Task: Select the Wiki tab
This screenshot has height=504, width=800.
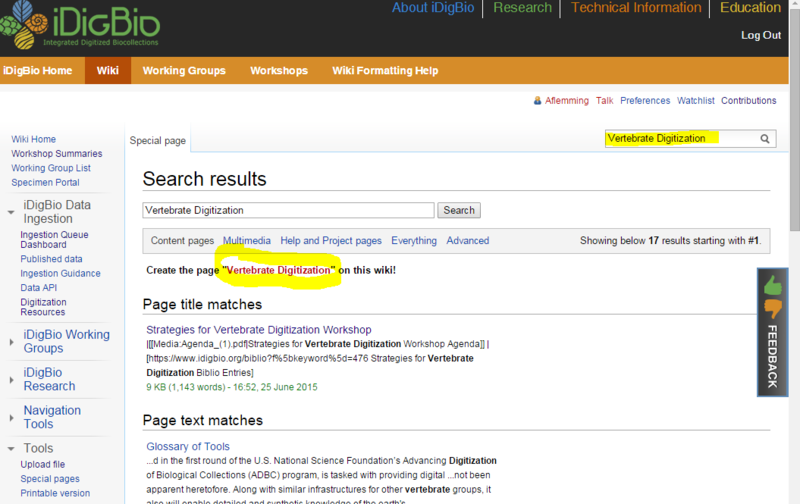Action: [108, 70]
